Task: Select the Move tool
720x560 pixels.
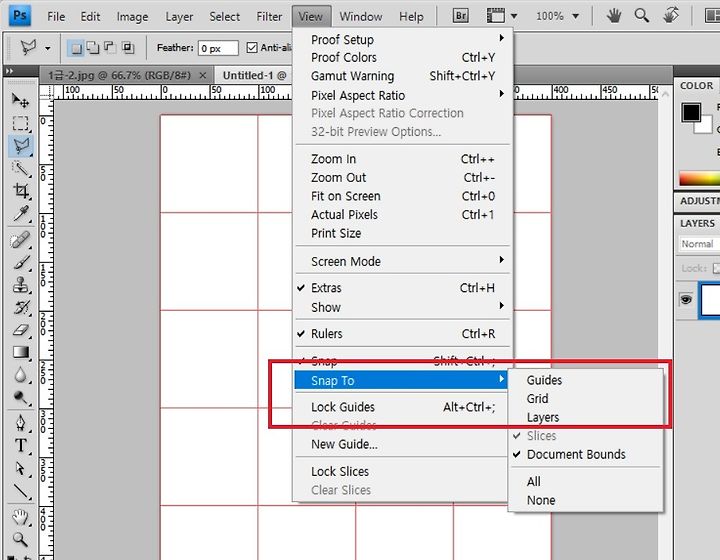Action: coord(20,100)
